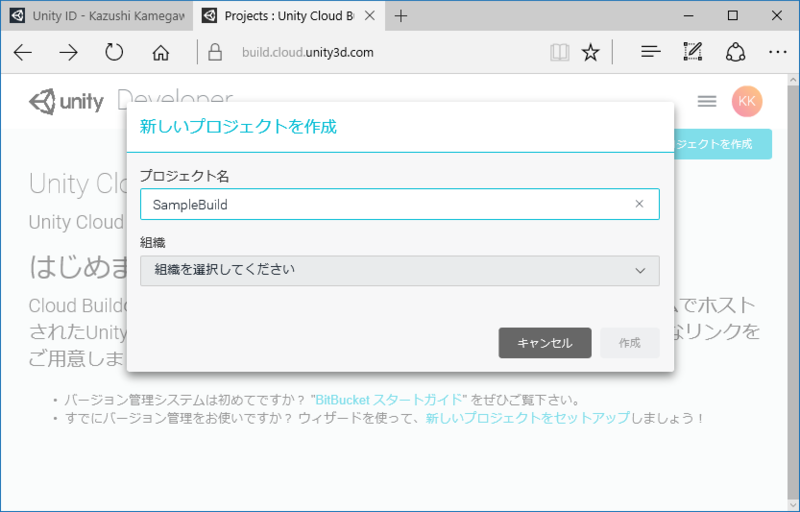Add page to favorites star
The image size is (800, 512).
[x=591, y=53]
